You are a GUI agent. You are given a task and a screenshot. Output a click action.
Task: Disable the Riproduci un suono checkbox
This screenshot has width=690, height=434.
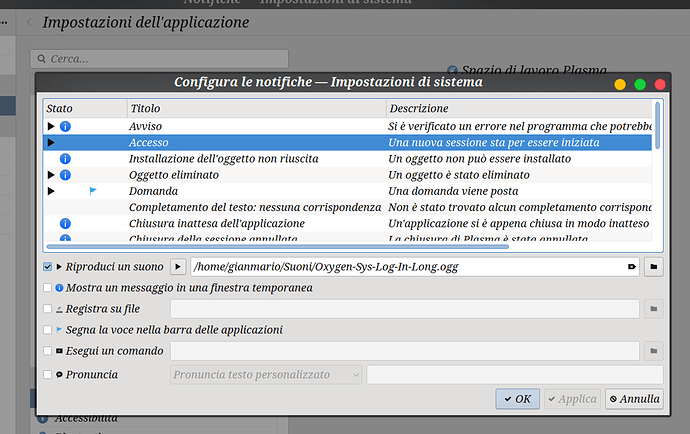[48, 267]
